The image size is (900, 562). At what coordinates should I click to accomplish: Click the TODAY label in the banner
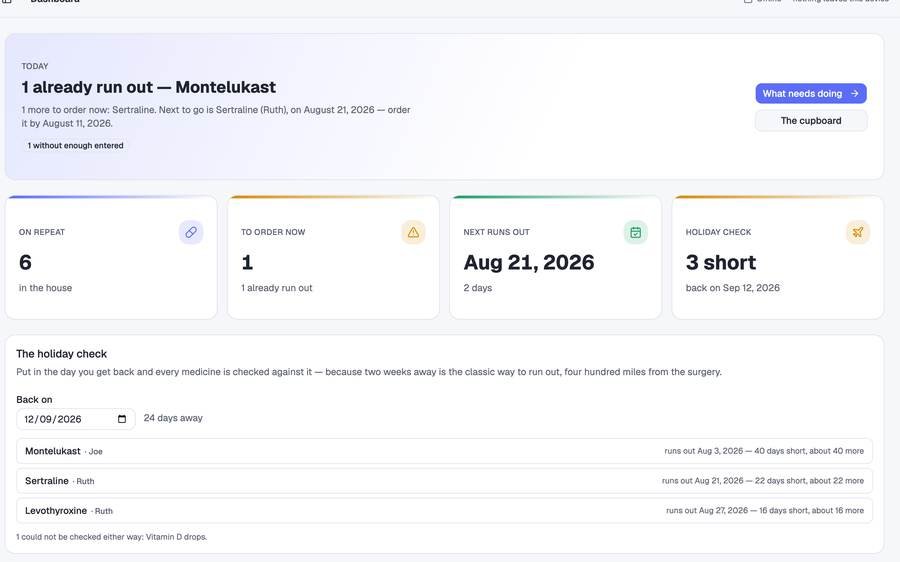coord(35,66)
